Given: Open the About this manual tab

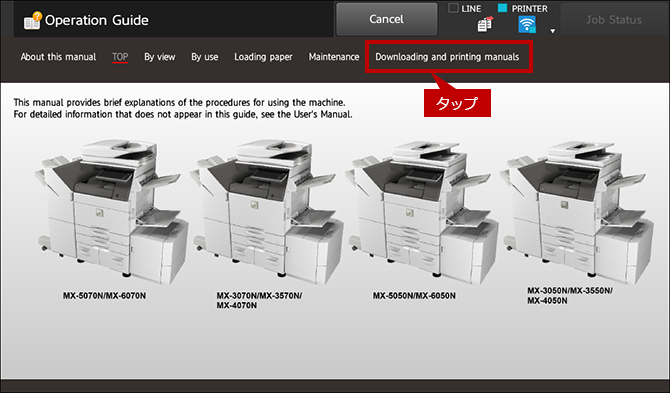Looking at the screenshot, I should [58, 57].
